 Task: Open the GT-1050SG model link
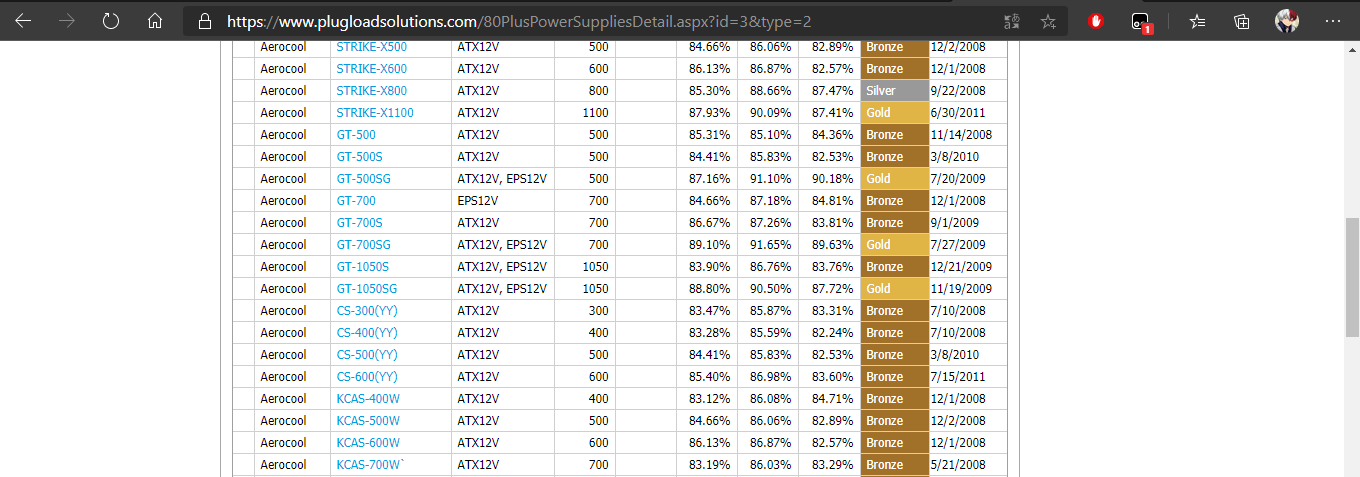click(366, 289)
